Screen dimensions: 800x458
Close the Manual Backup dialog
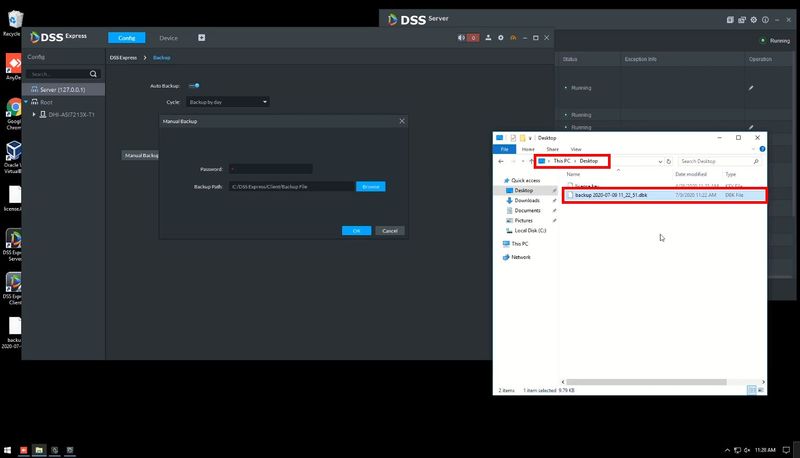[x=402, y=121]
